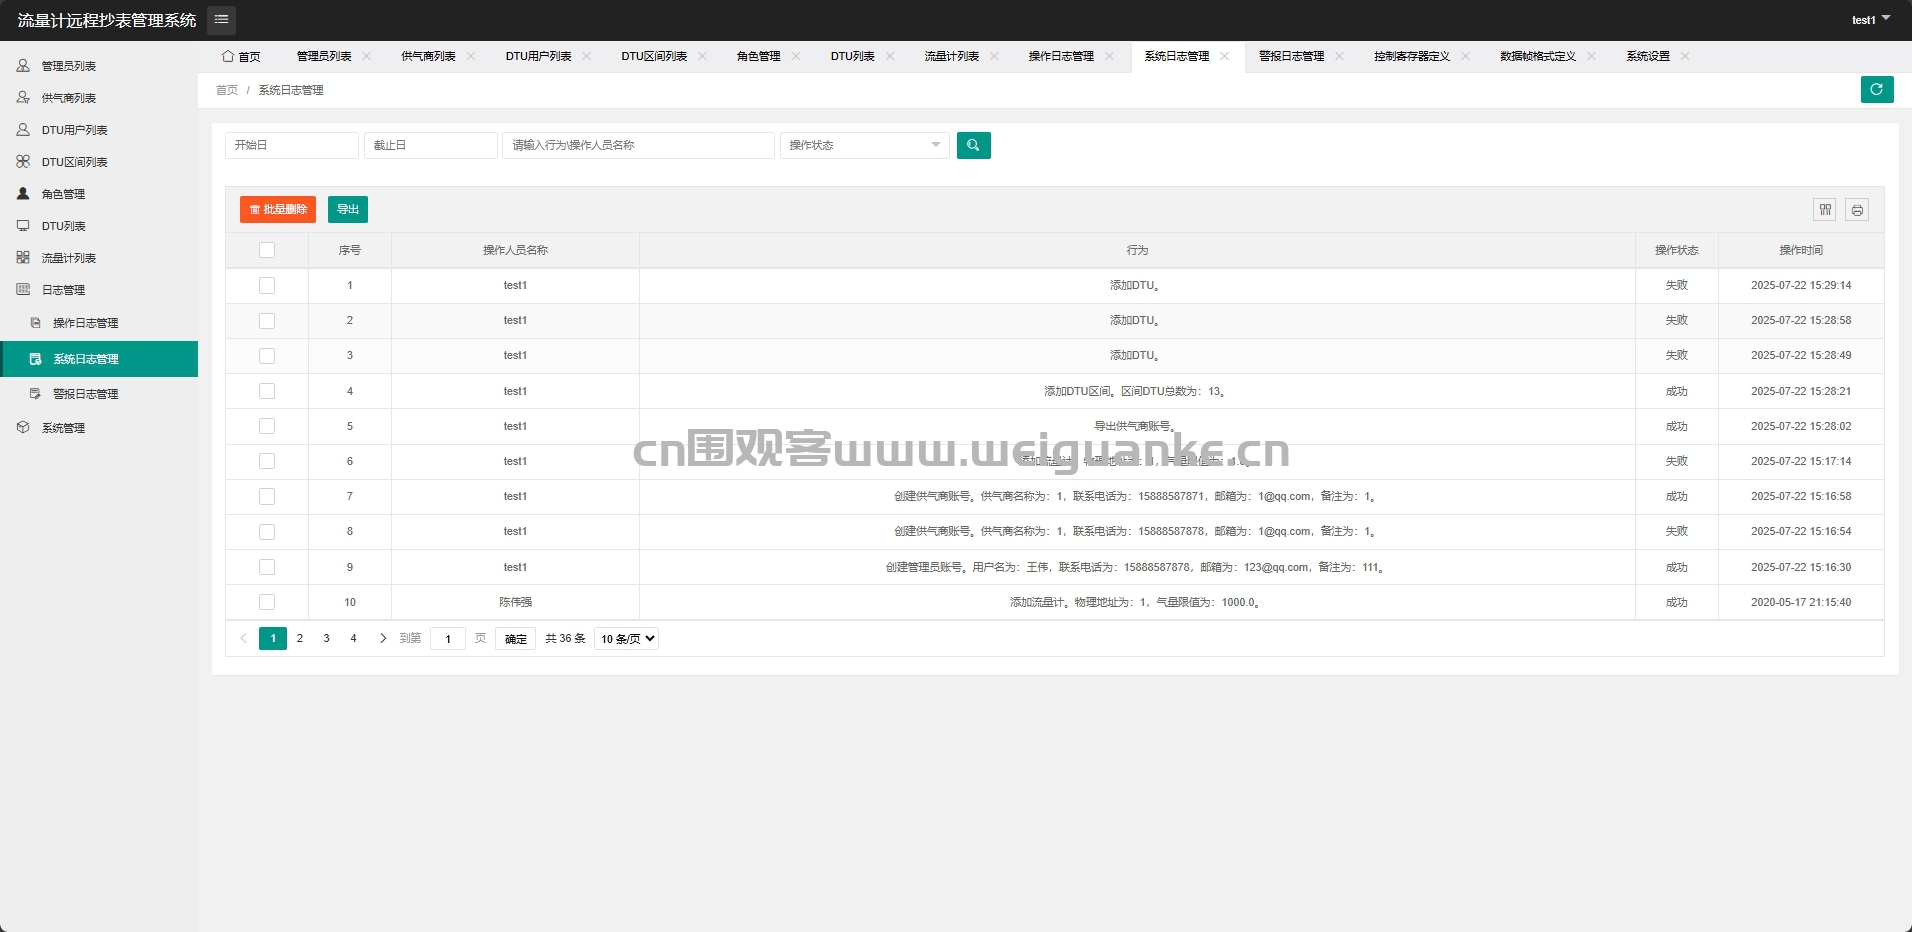This screenshot has height=932, width=1912.
Task: Check the checkbox for row 6
Action: click(x=267, y=461)
